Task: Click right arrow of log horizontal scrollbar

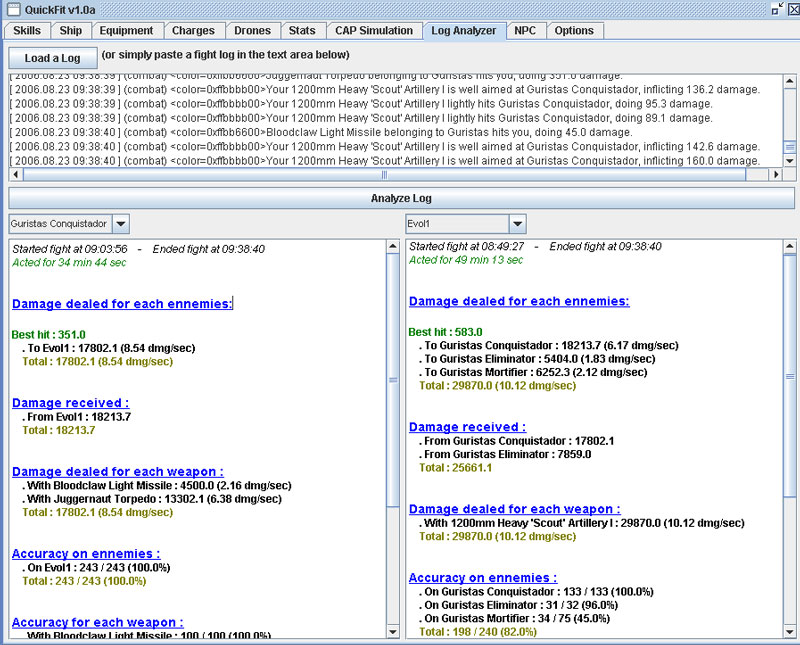Action: (774, 174)
